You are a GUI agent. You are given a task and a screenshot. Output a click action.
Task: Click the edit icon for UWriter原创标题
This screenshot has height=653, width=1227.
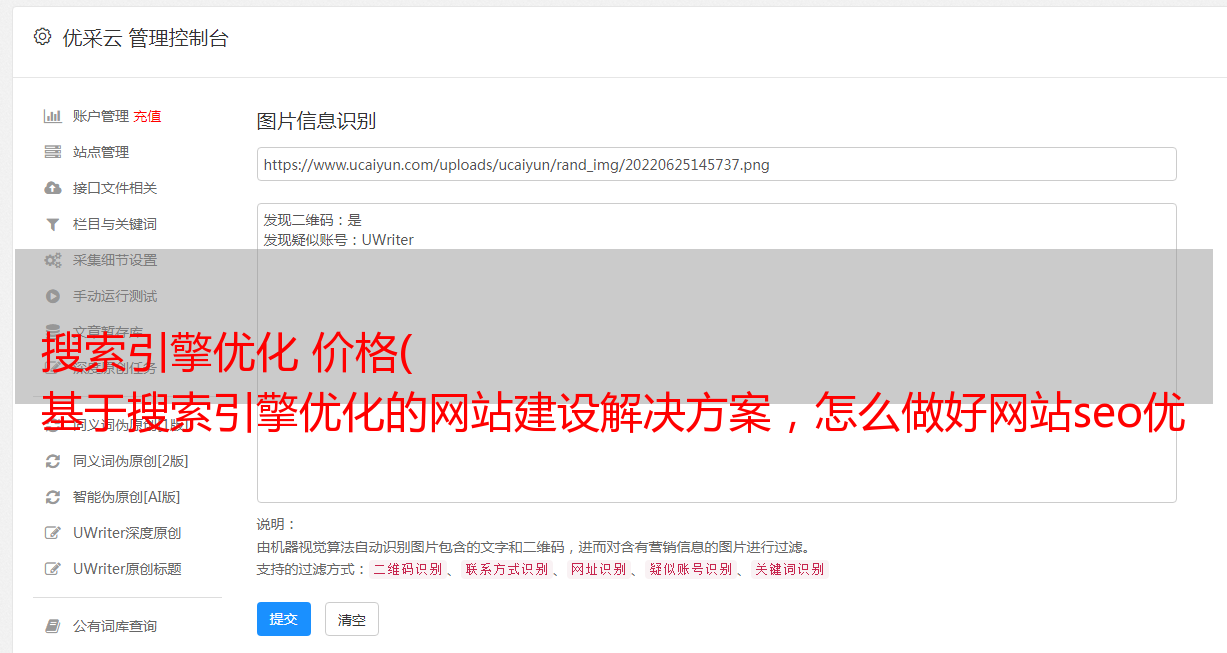click(x=53, y=569)
